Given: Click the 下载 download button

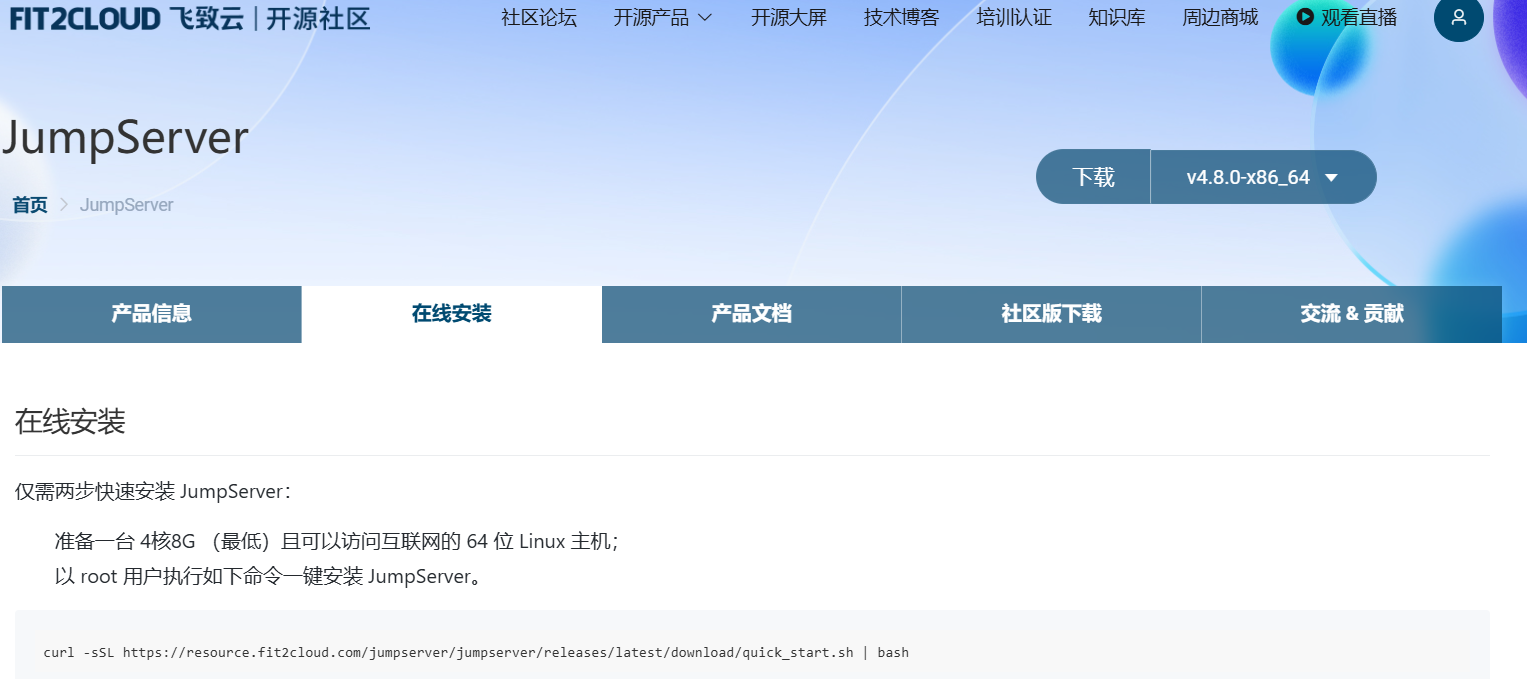Looking at the screenshot, I should pyautogui.click(x=1093, y=176).
